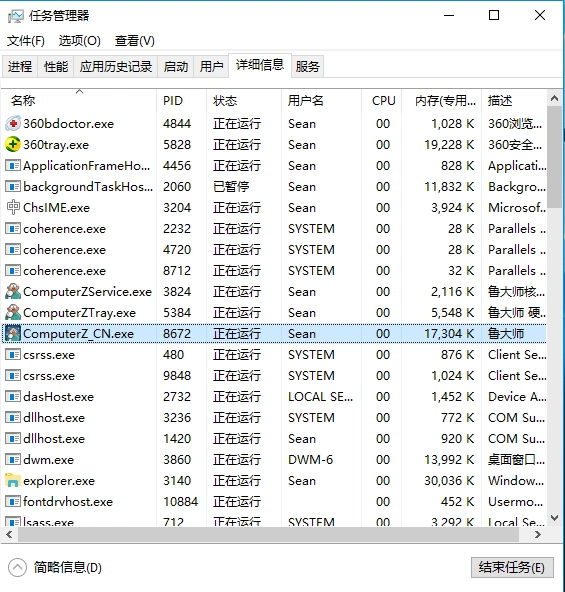The height and width of the screenshot is (592, 565).
Task: Sort by the 状态 column header
Action: [x=244, y=101]
